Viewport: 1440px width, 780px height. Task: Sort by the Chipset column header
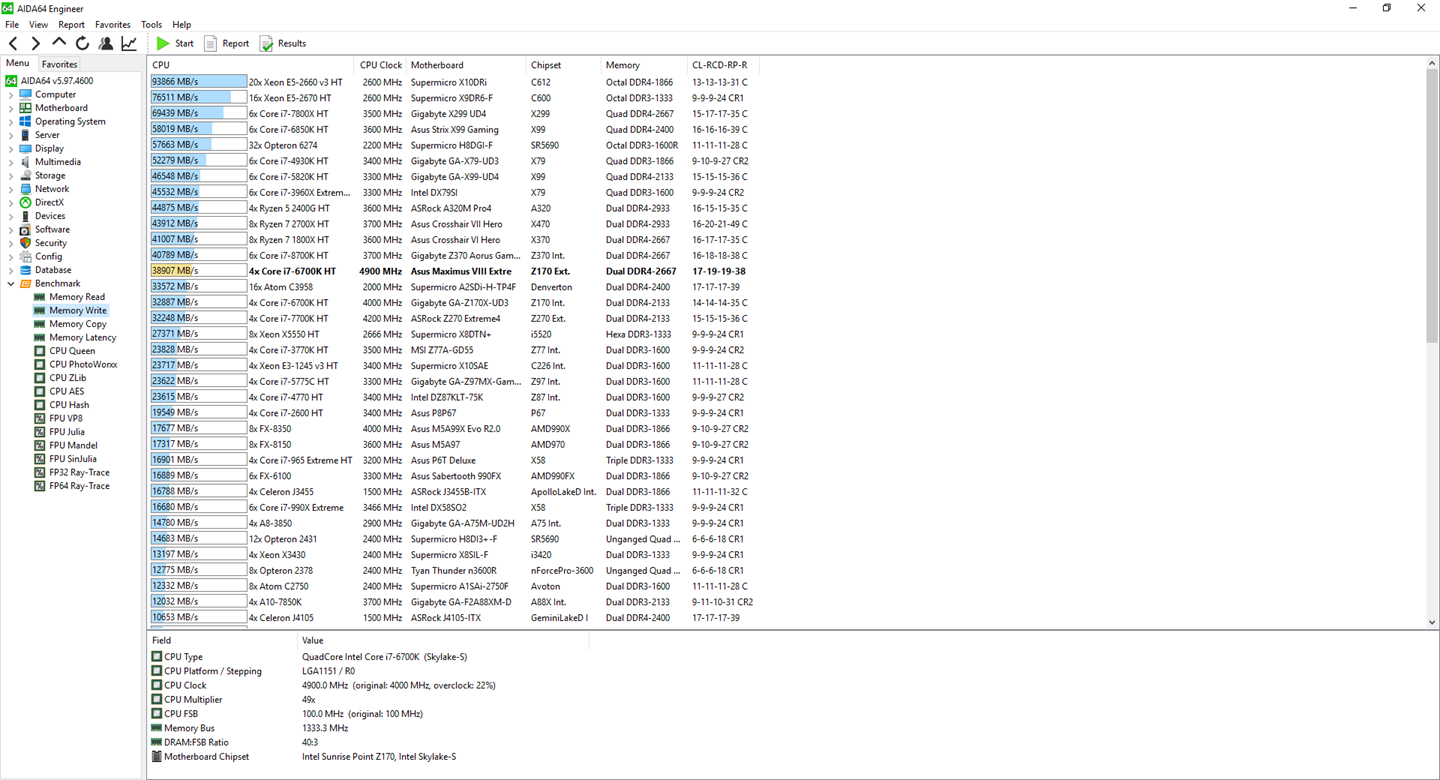(564, 65)
